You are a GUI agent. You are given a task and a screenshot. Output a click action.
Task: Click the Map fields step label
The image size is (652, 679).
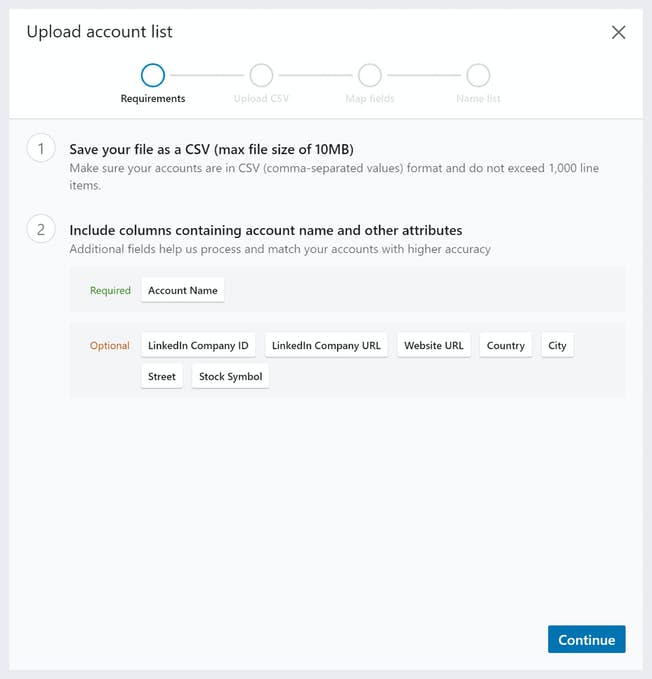pos(370,99)
